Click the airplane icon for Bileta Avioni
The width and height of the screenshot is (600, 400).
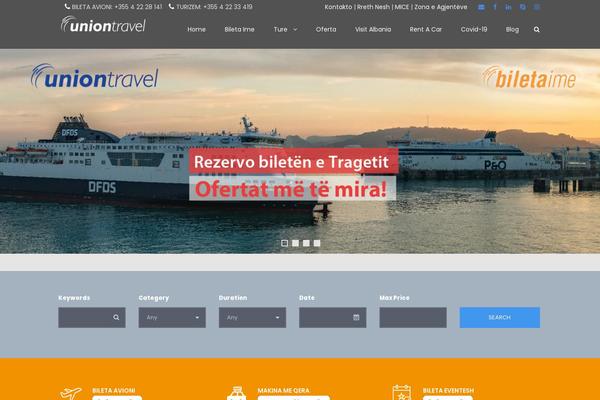[71, 393]
